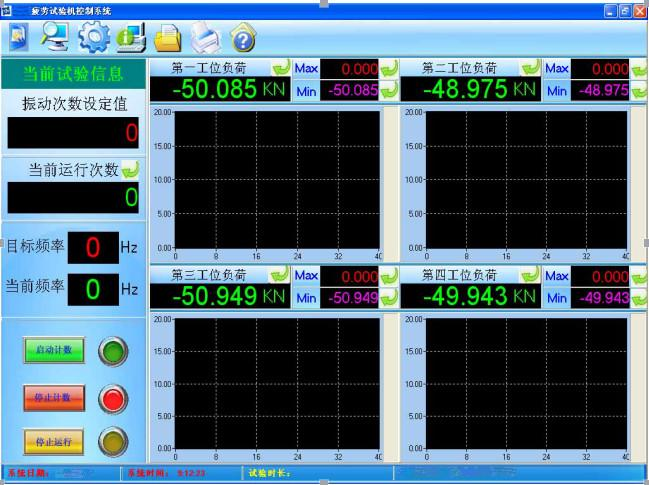Click green arrow next to 第一工位负荷
The width and height of the screenshot is (649, 485).
[x=281, y=67]
